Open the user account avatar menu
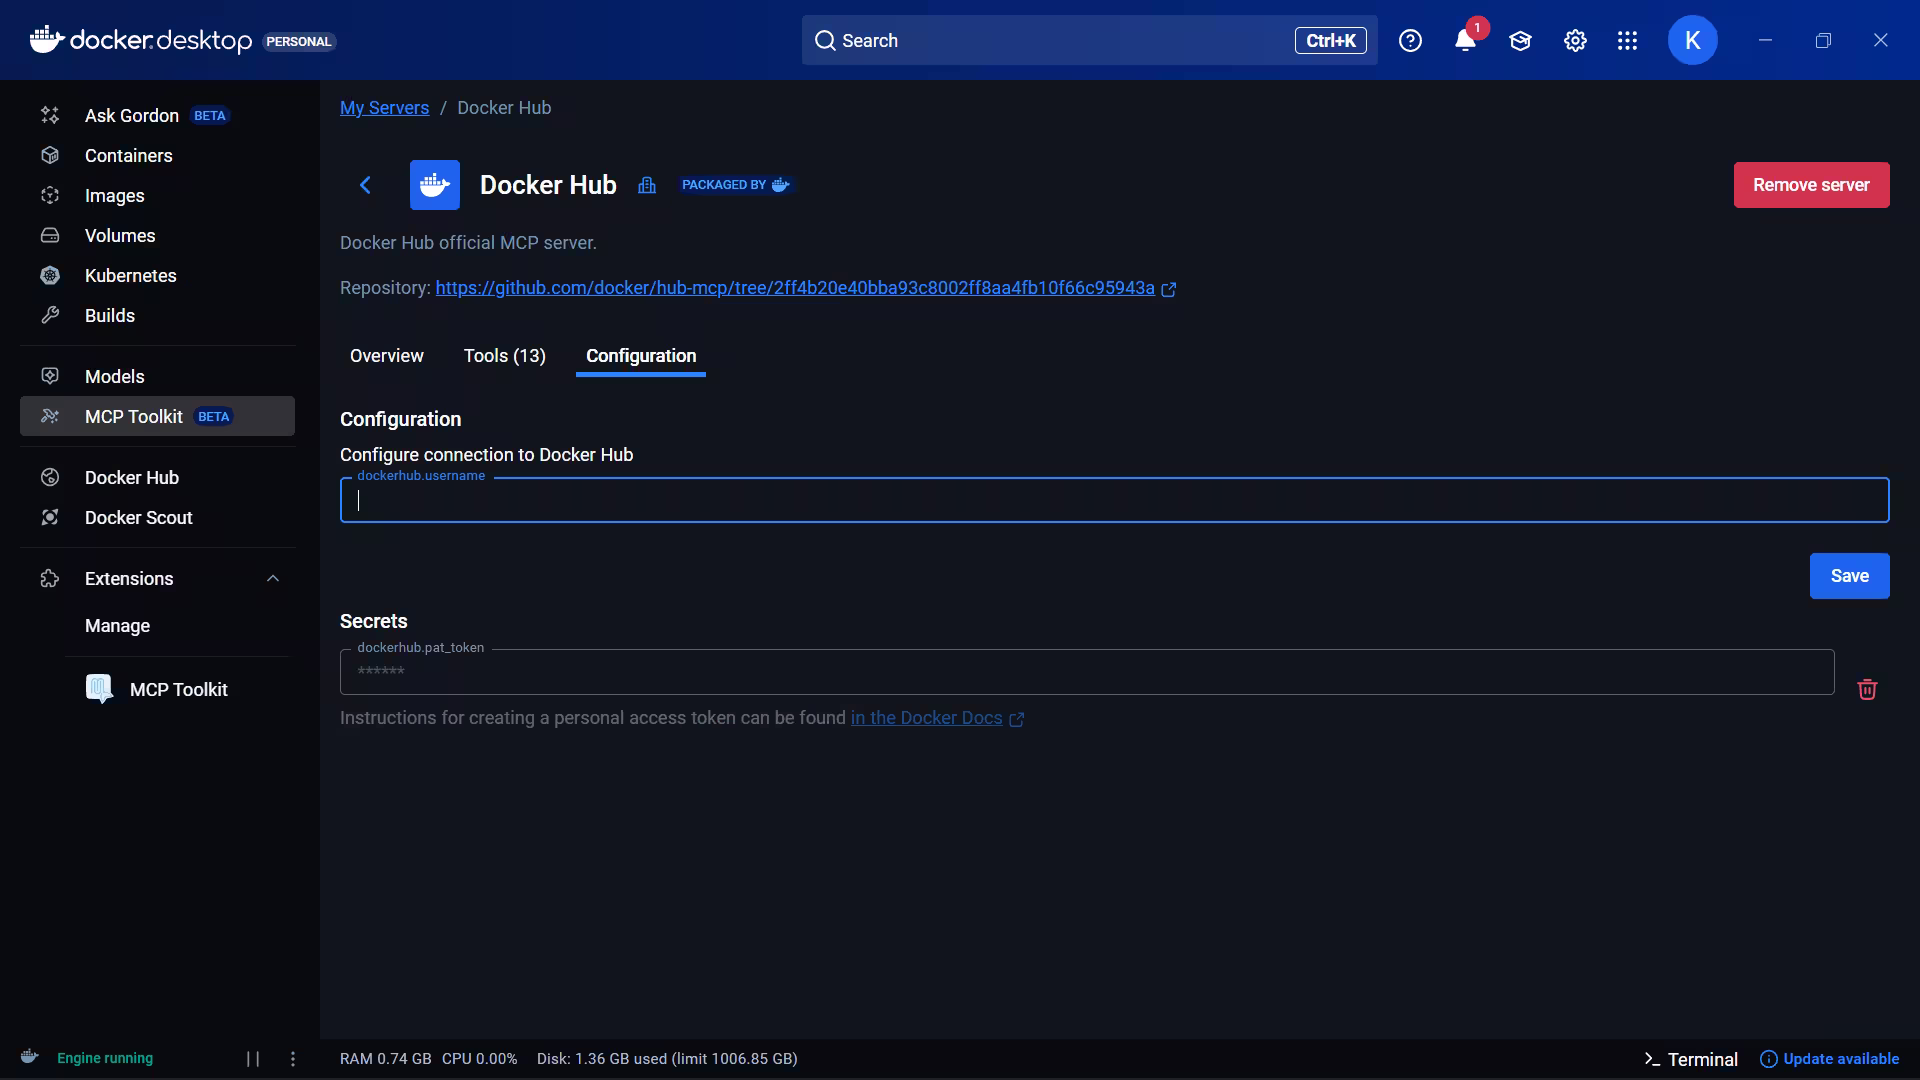This screenshot has height=1080, width=1920. (x=1692, y=41)
